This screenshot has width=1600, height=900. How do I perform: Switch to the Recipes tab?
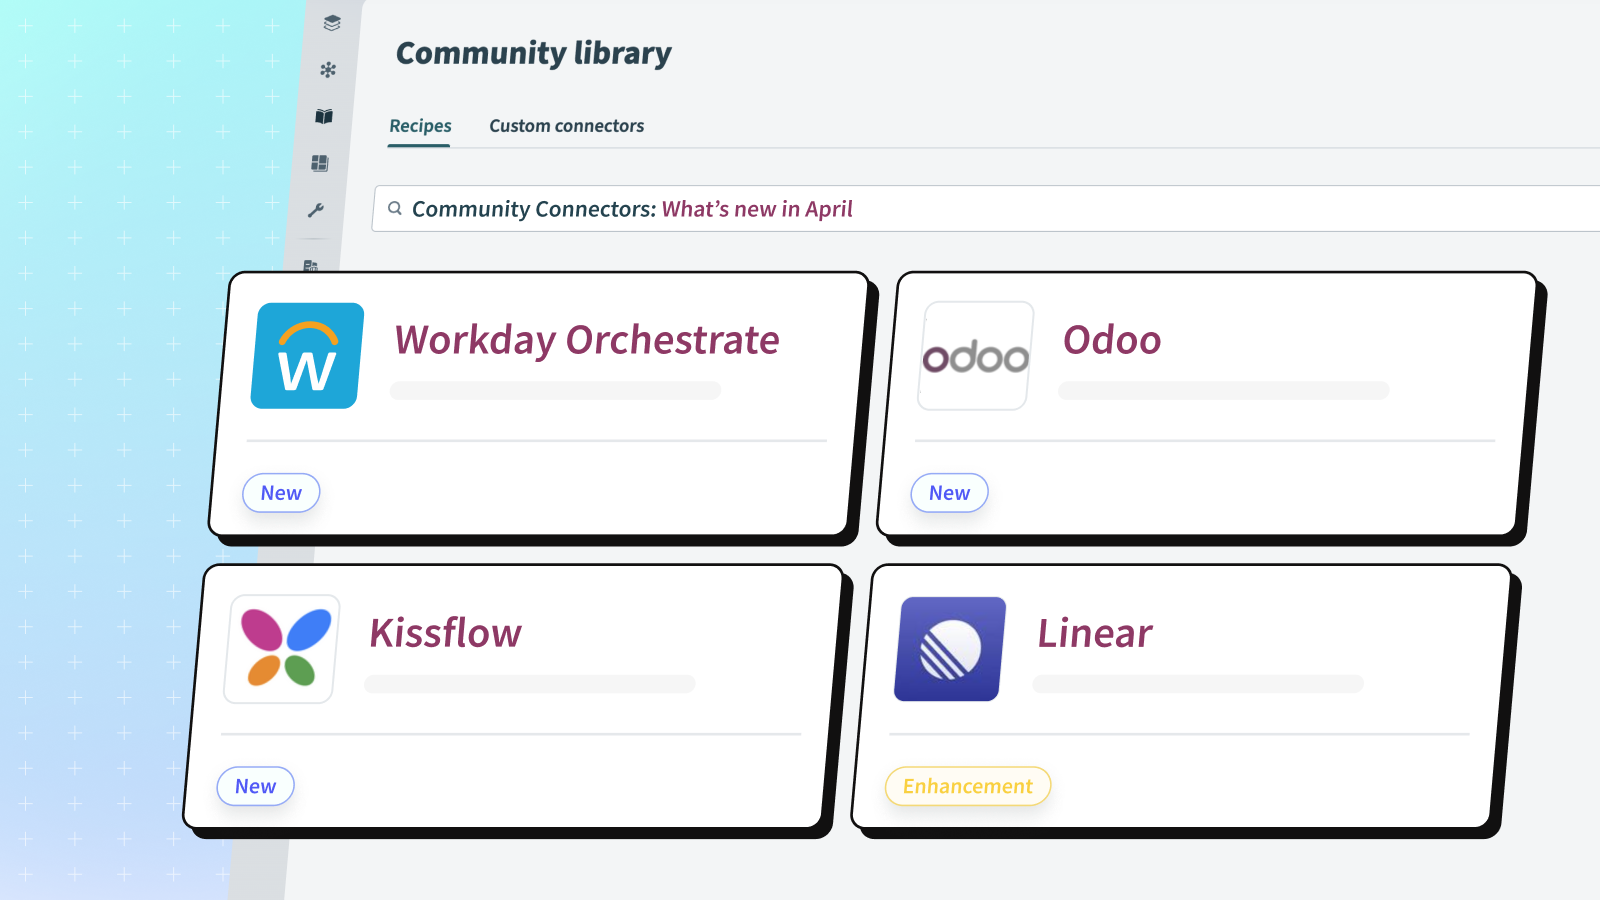pyautogui.click(x=420, y=126)
